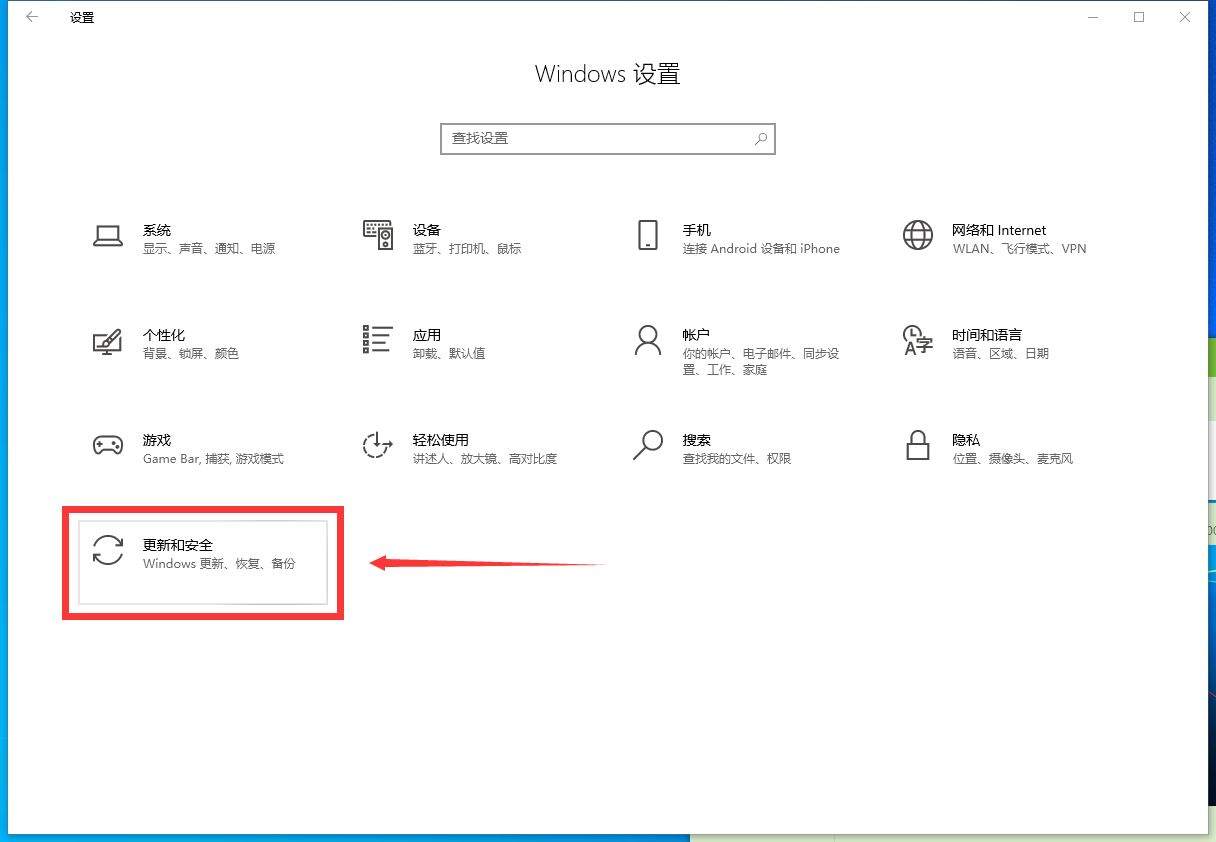The width and height of the screenshot is (1216, 842).
Task: Select the 轻松使用 title text
Action: tap(441, 440)
